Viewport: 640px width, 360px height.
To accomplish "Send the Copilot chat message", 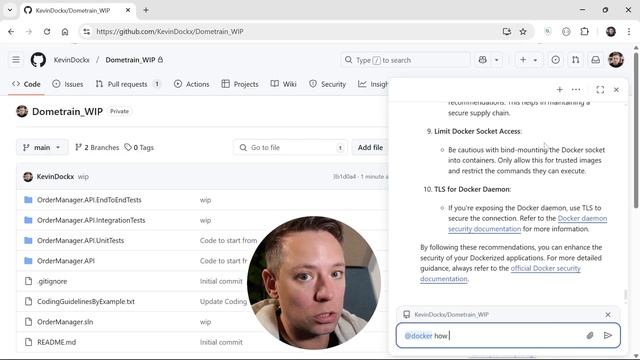I will click(608, 336).
